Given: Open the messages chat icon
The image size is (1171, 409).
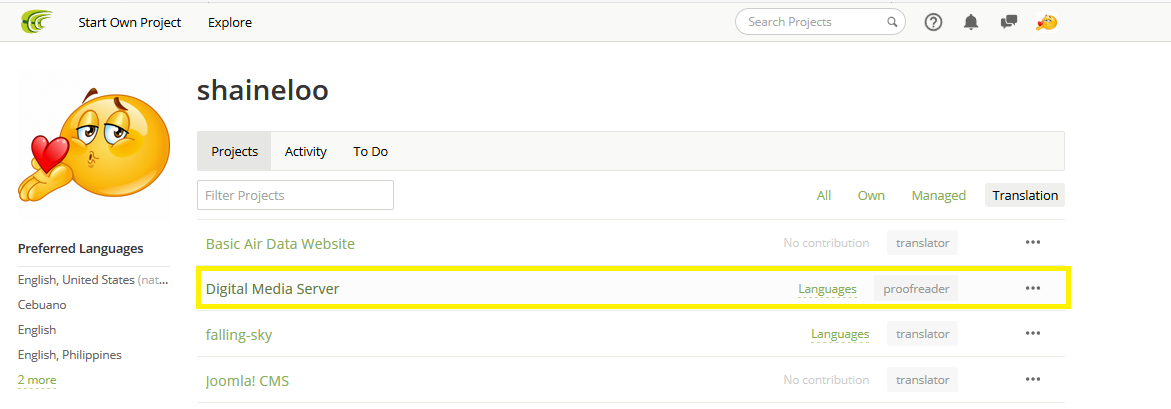Looking at the screenshot, I should click(x=1009, y=22).
